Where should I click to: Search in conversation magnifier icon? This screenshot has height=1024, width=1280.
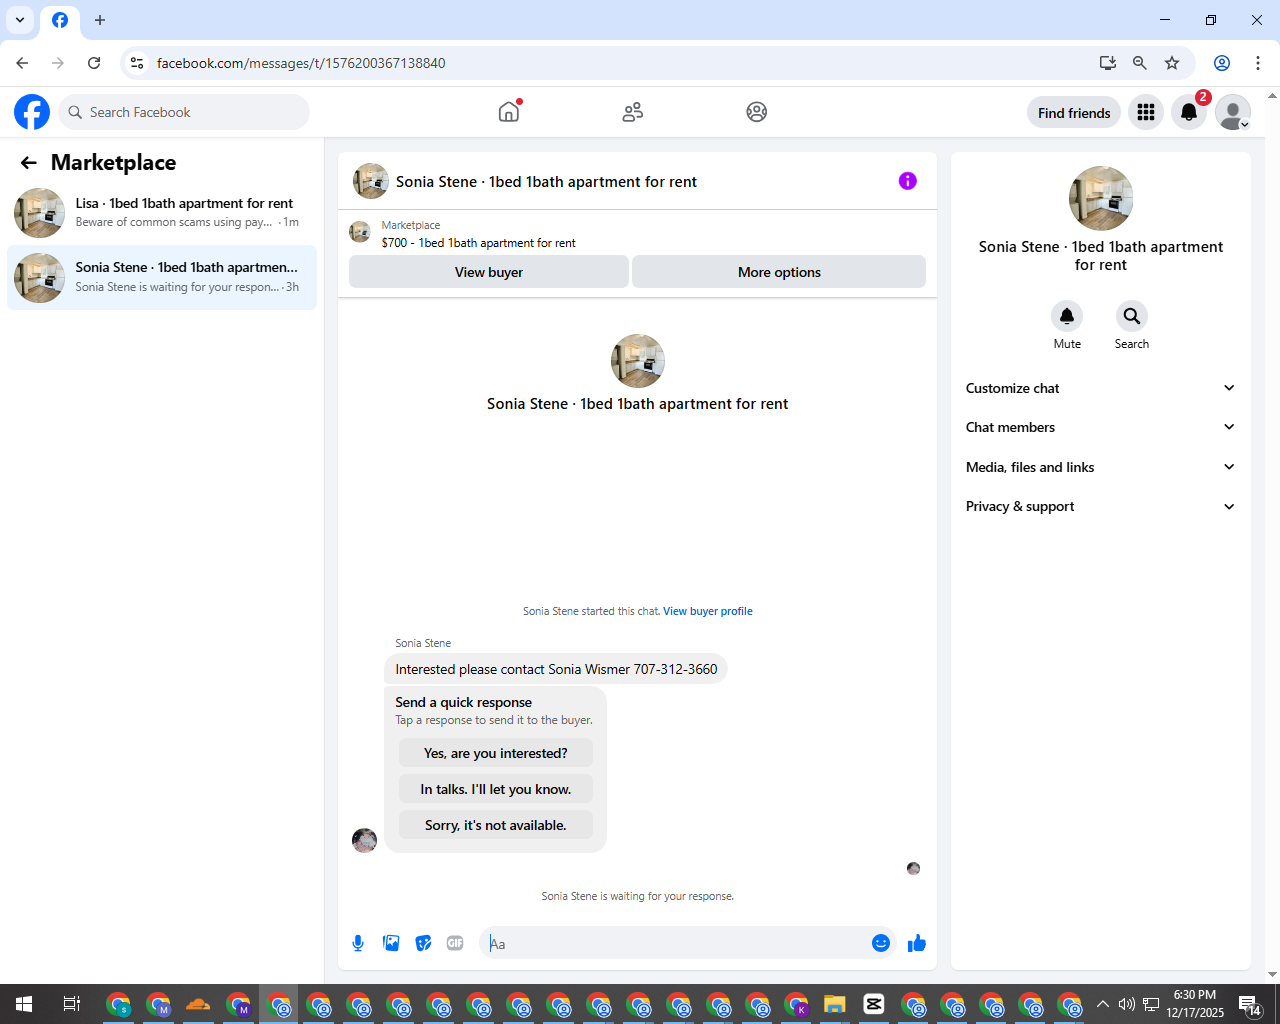(1132, 316)
